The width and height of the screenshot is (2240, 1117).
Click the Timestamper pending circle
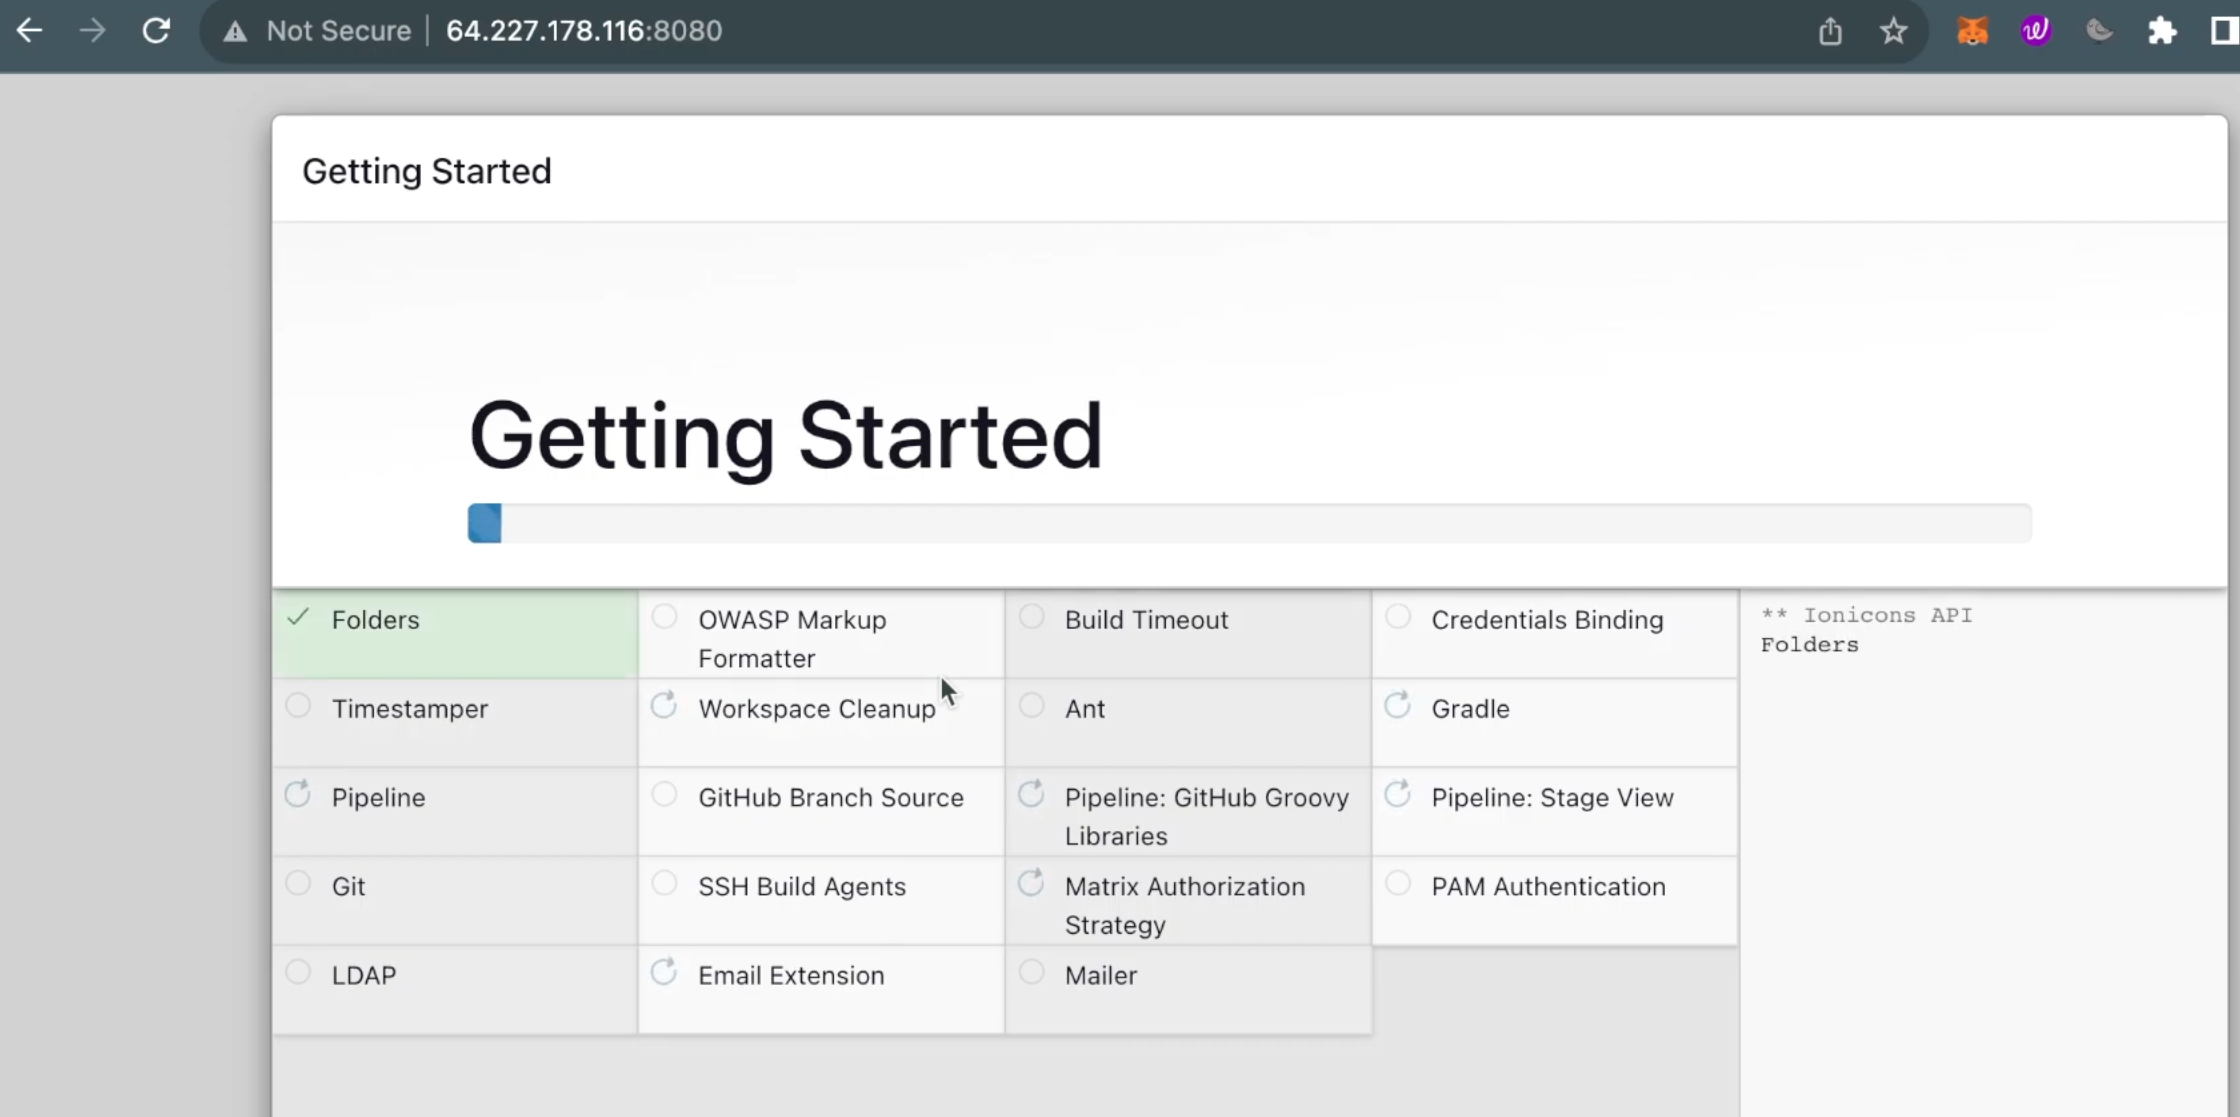(298, 706)
